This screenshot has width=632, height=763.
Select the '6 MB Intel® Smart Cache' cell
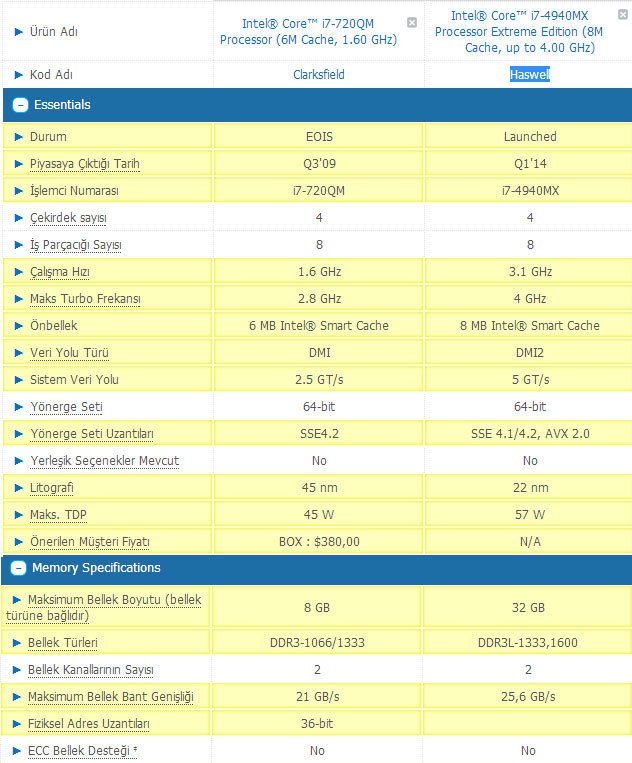click(319, 326)
